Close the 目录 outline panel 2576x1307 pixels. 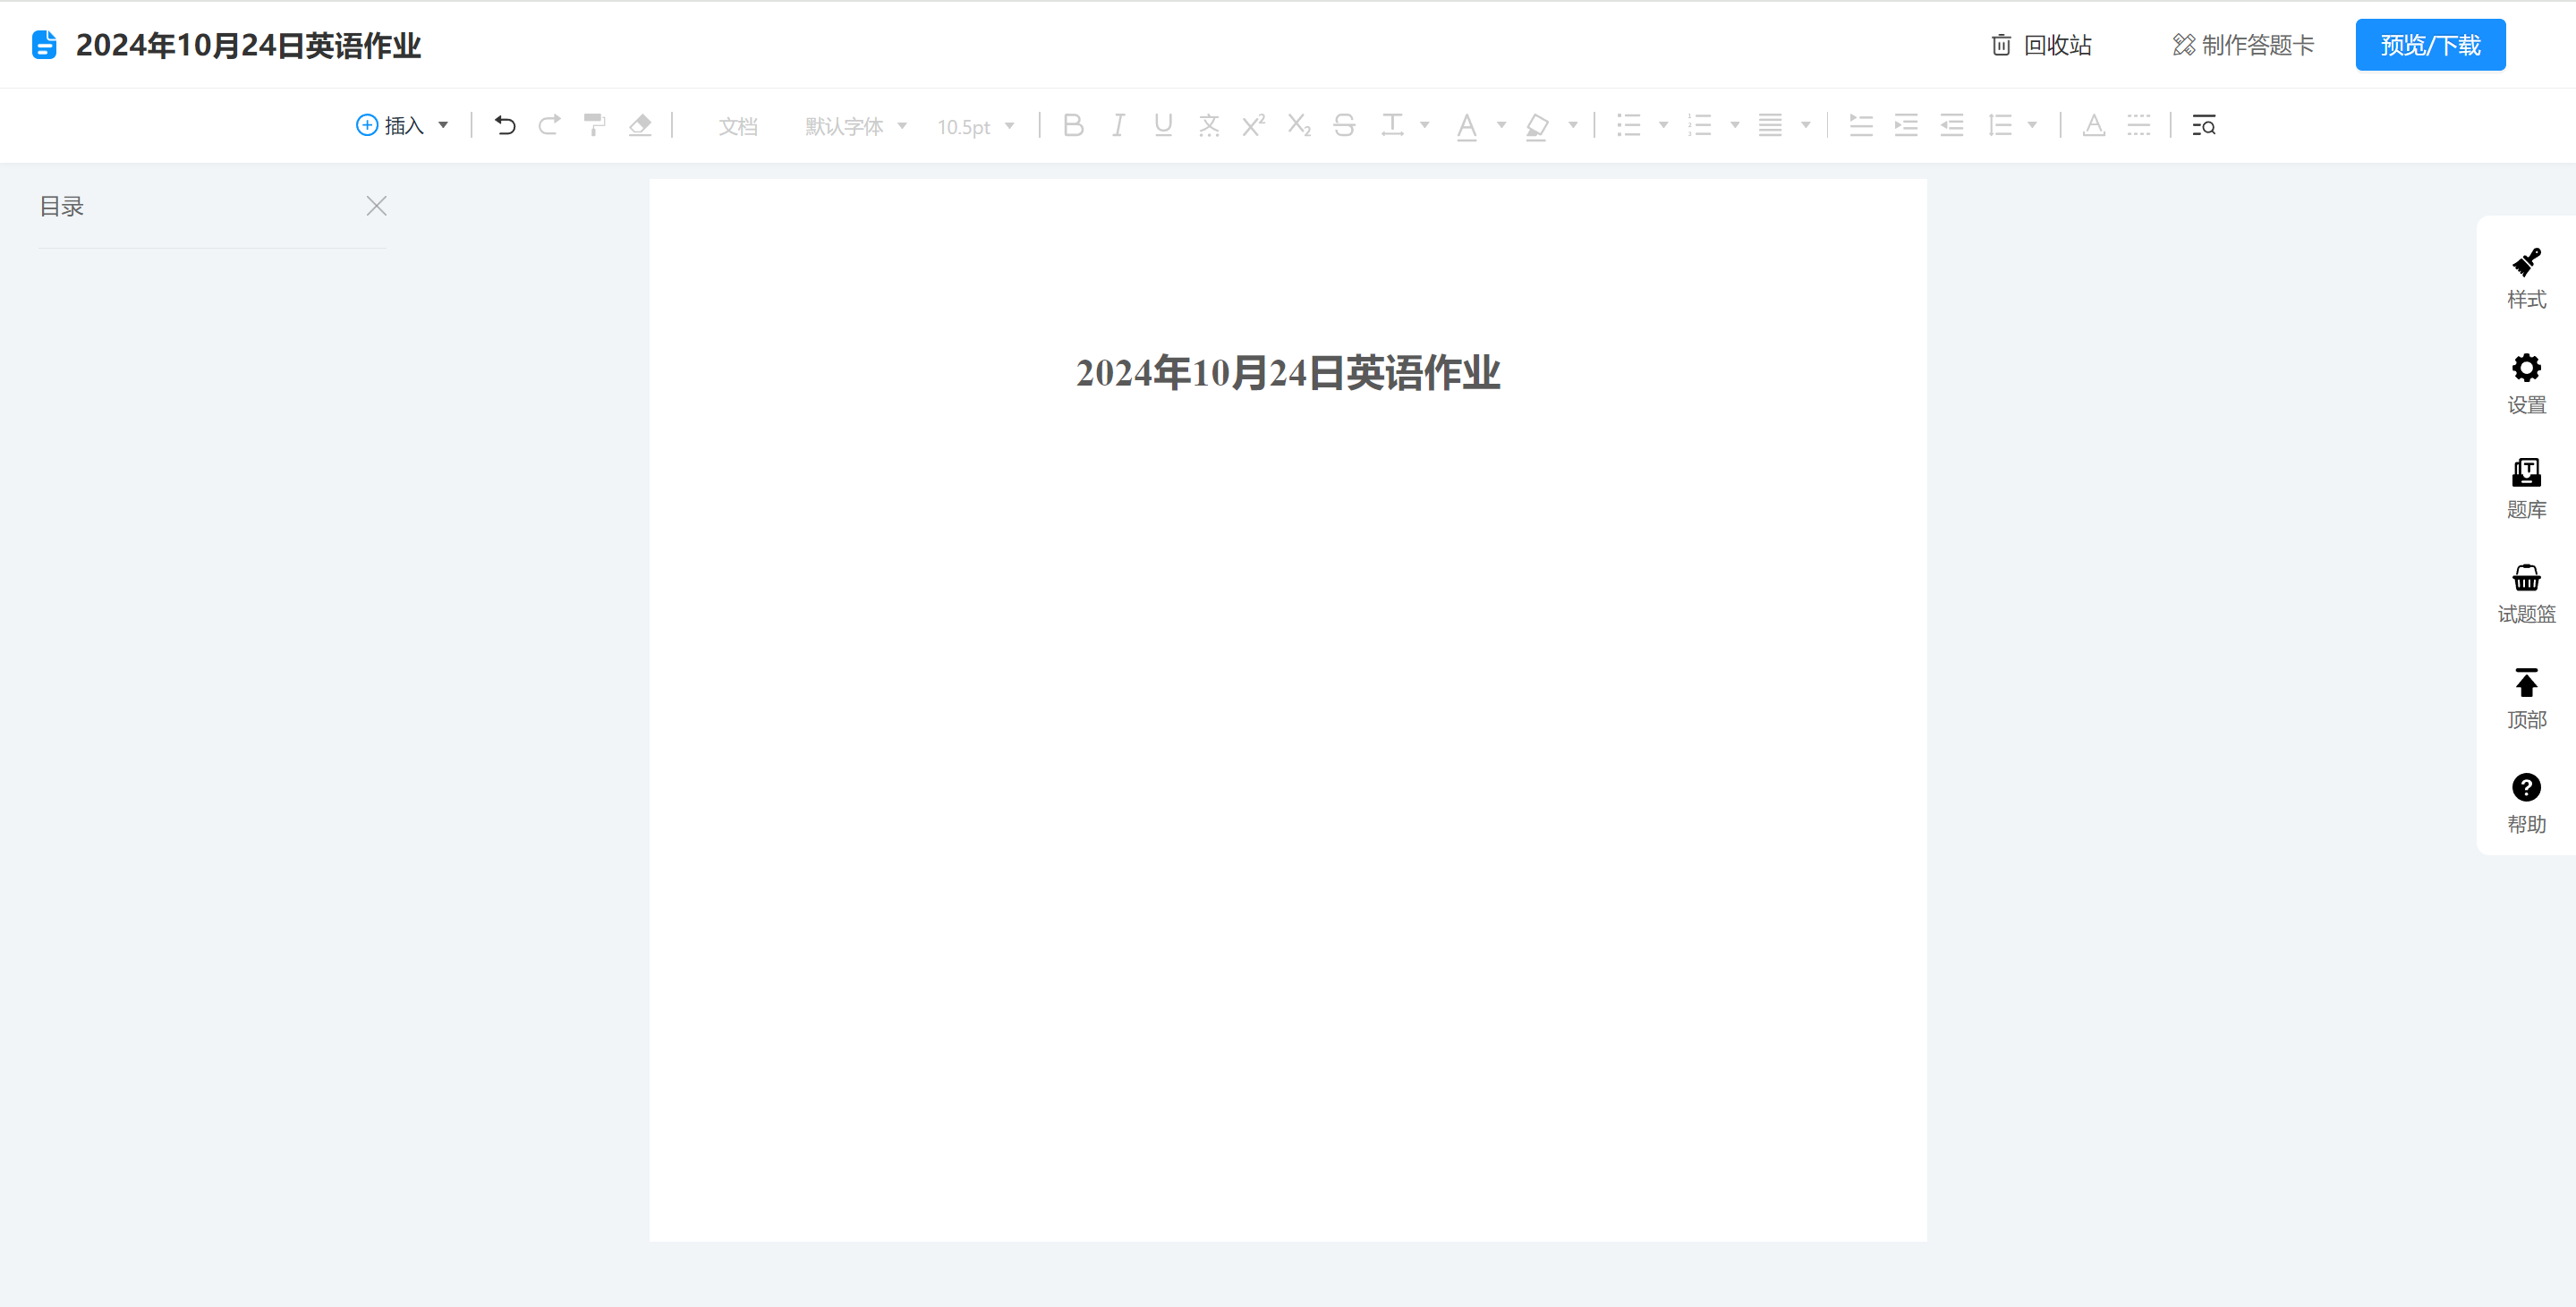[376, 206]
